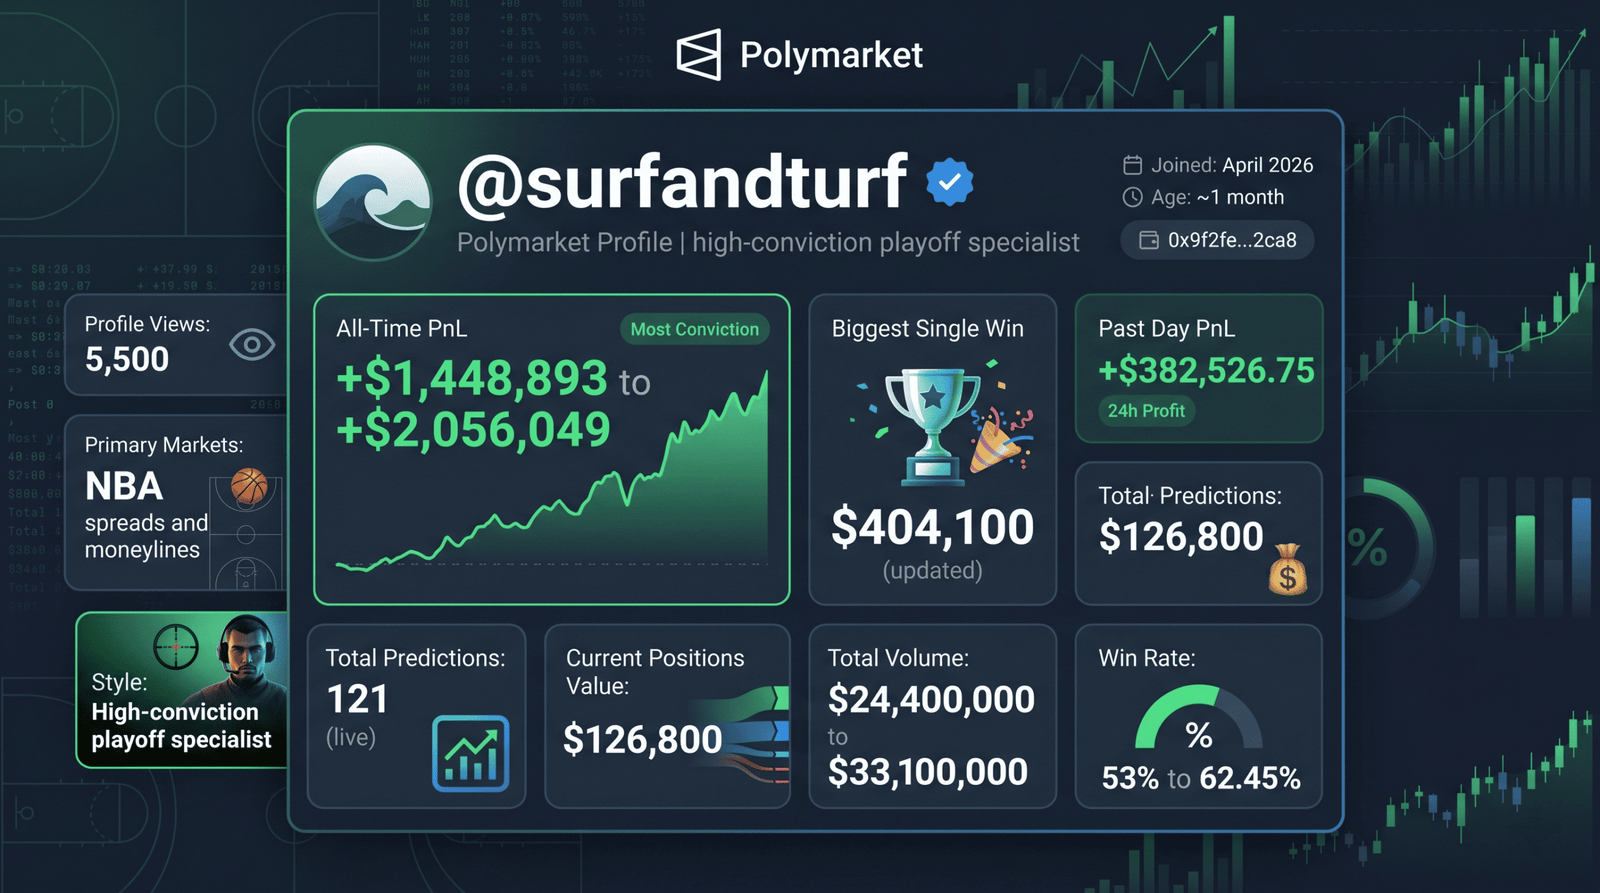
Task: Copy wallet address 0x9f2fe...2ca8
Action: 1217,240
